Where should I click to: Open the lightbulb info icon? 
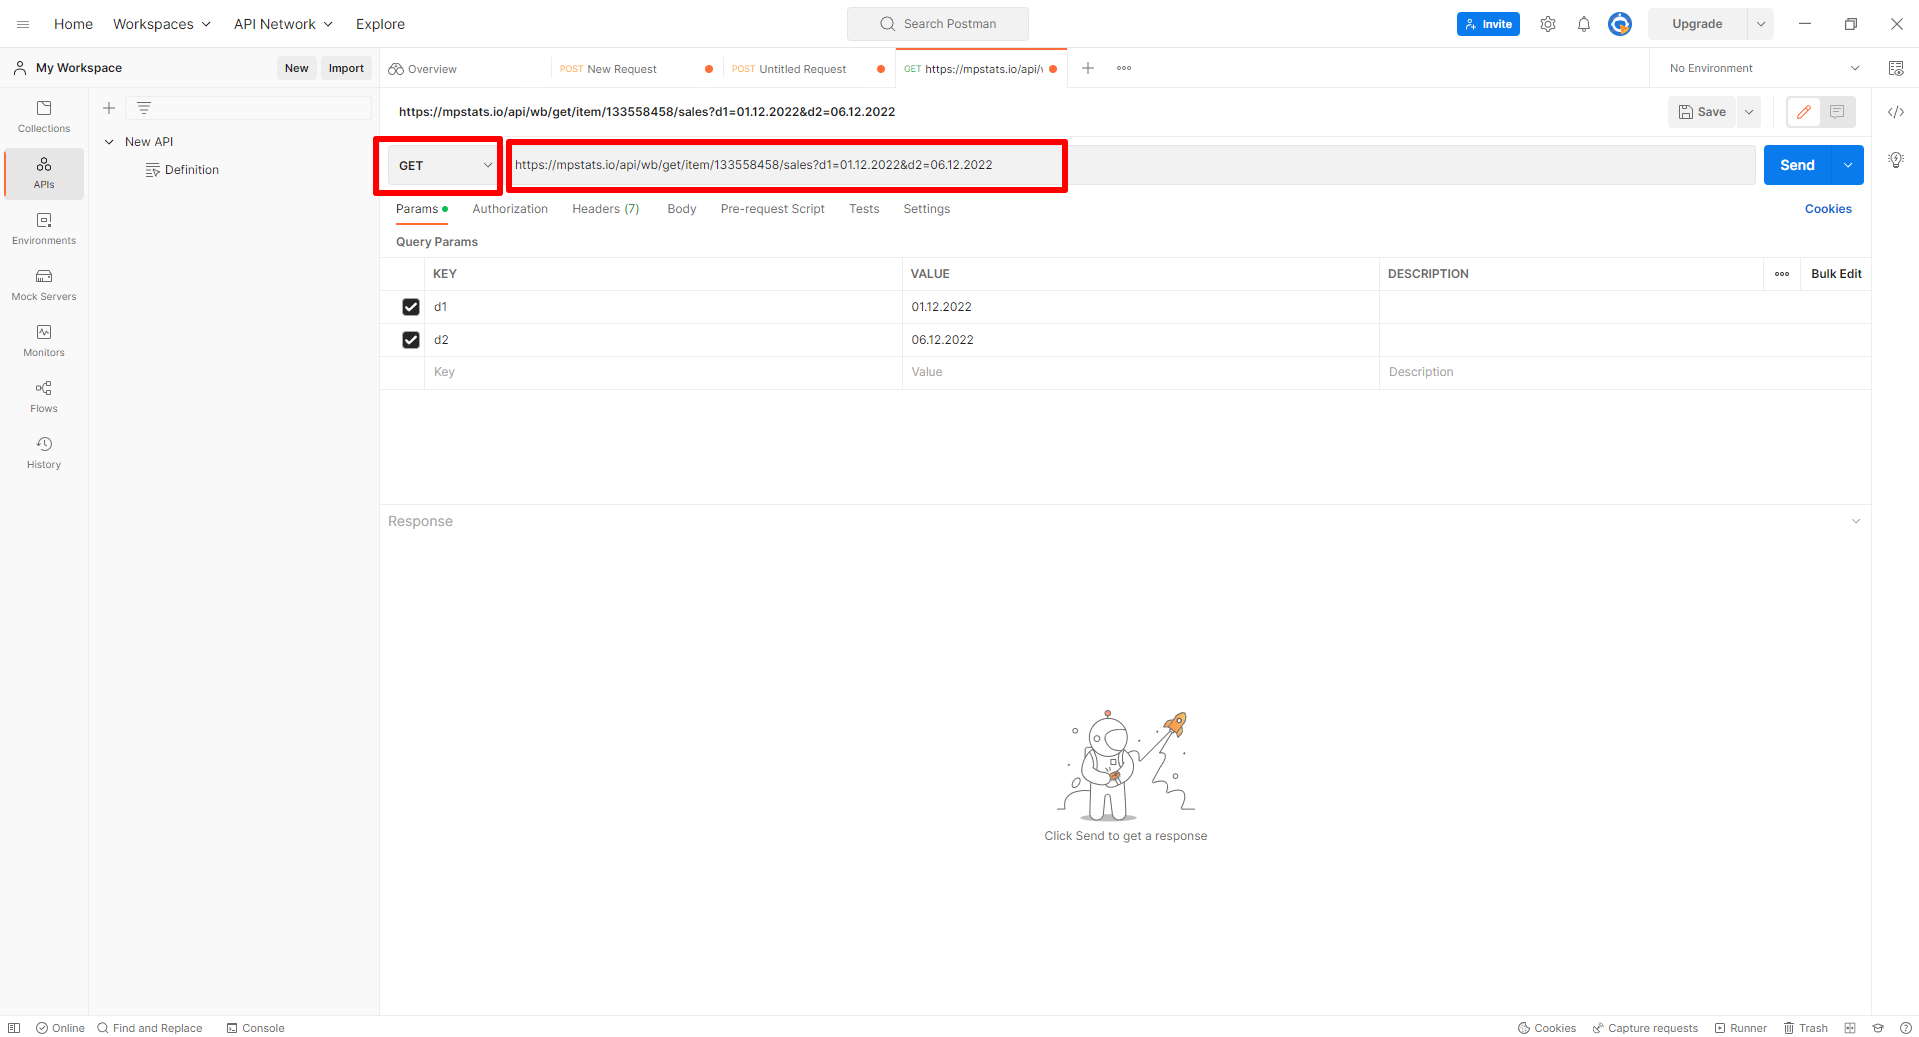(1895, 160)
